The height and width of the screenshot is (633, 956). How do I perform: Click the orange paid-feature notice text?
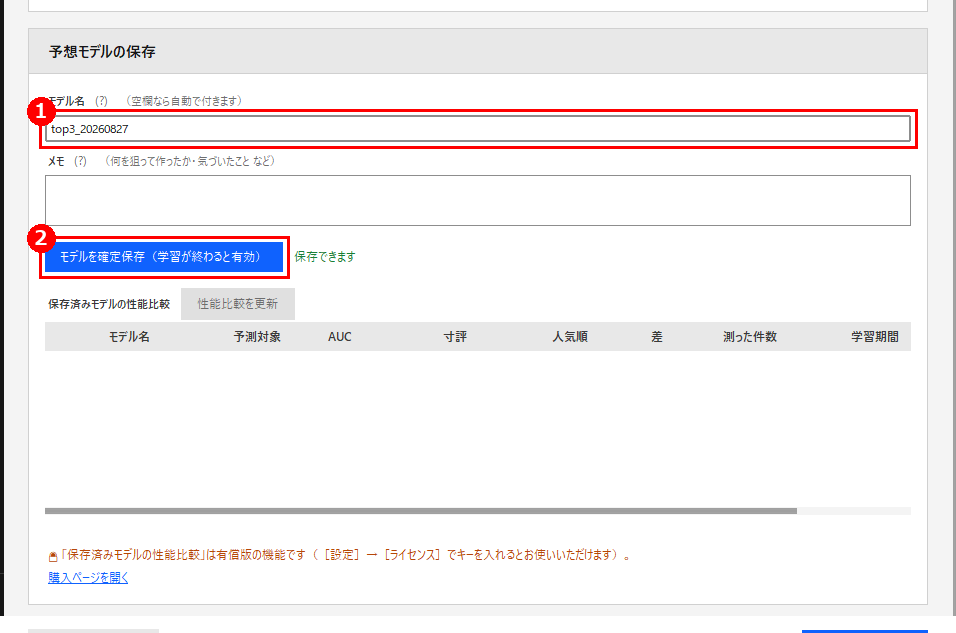pos(346,555)
